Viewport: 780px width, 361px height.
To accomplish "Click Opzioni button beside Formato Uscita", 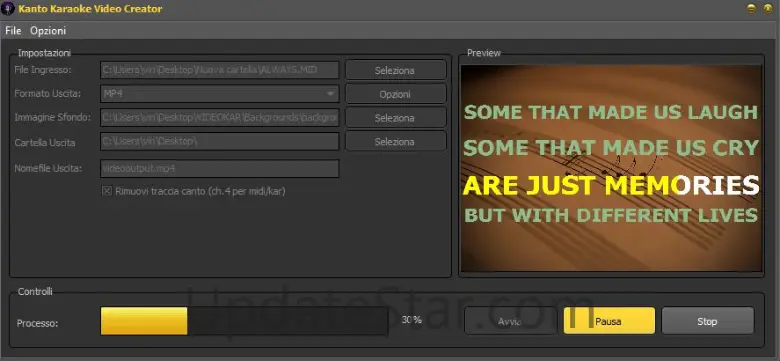I will click(x=396, y=94).
